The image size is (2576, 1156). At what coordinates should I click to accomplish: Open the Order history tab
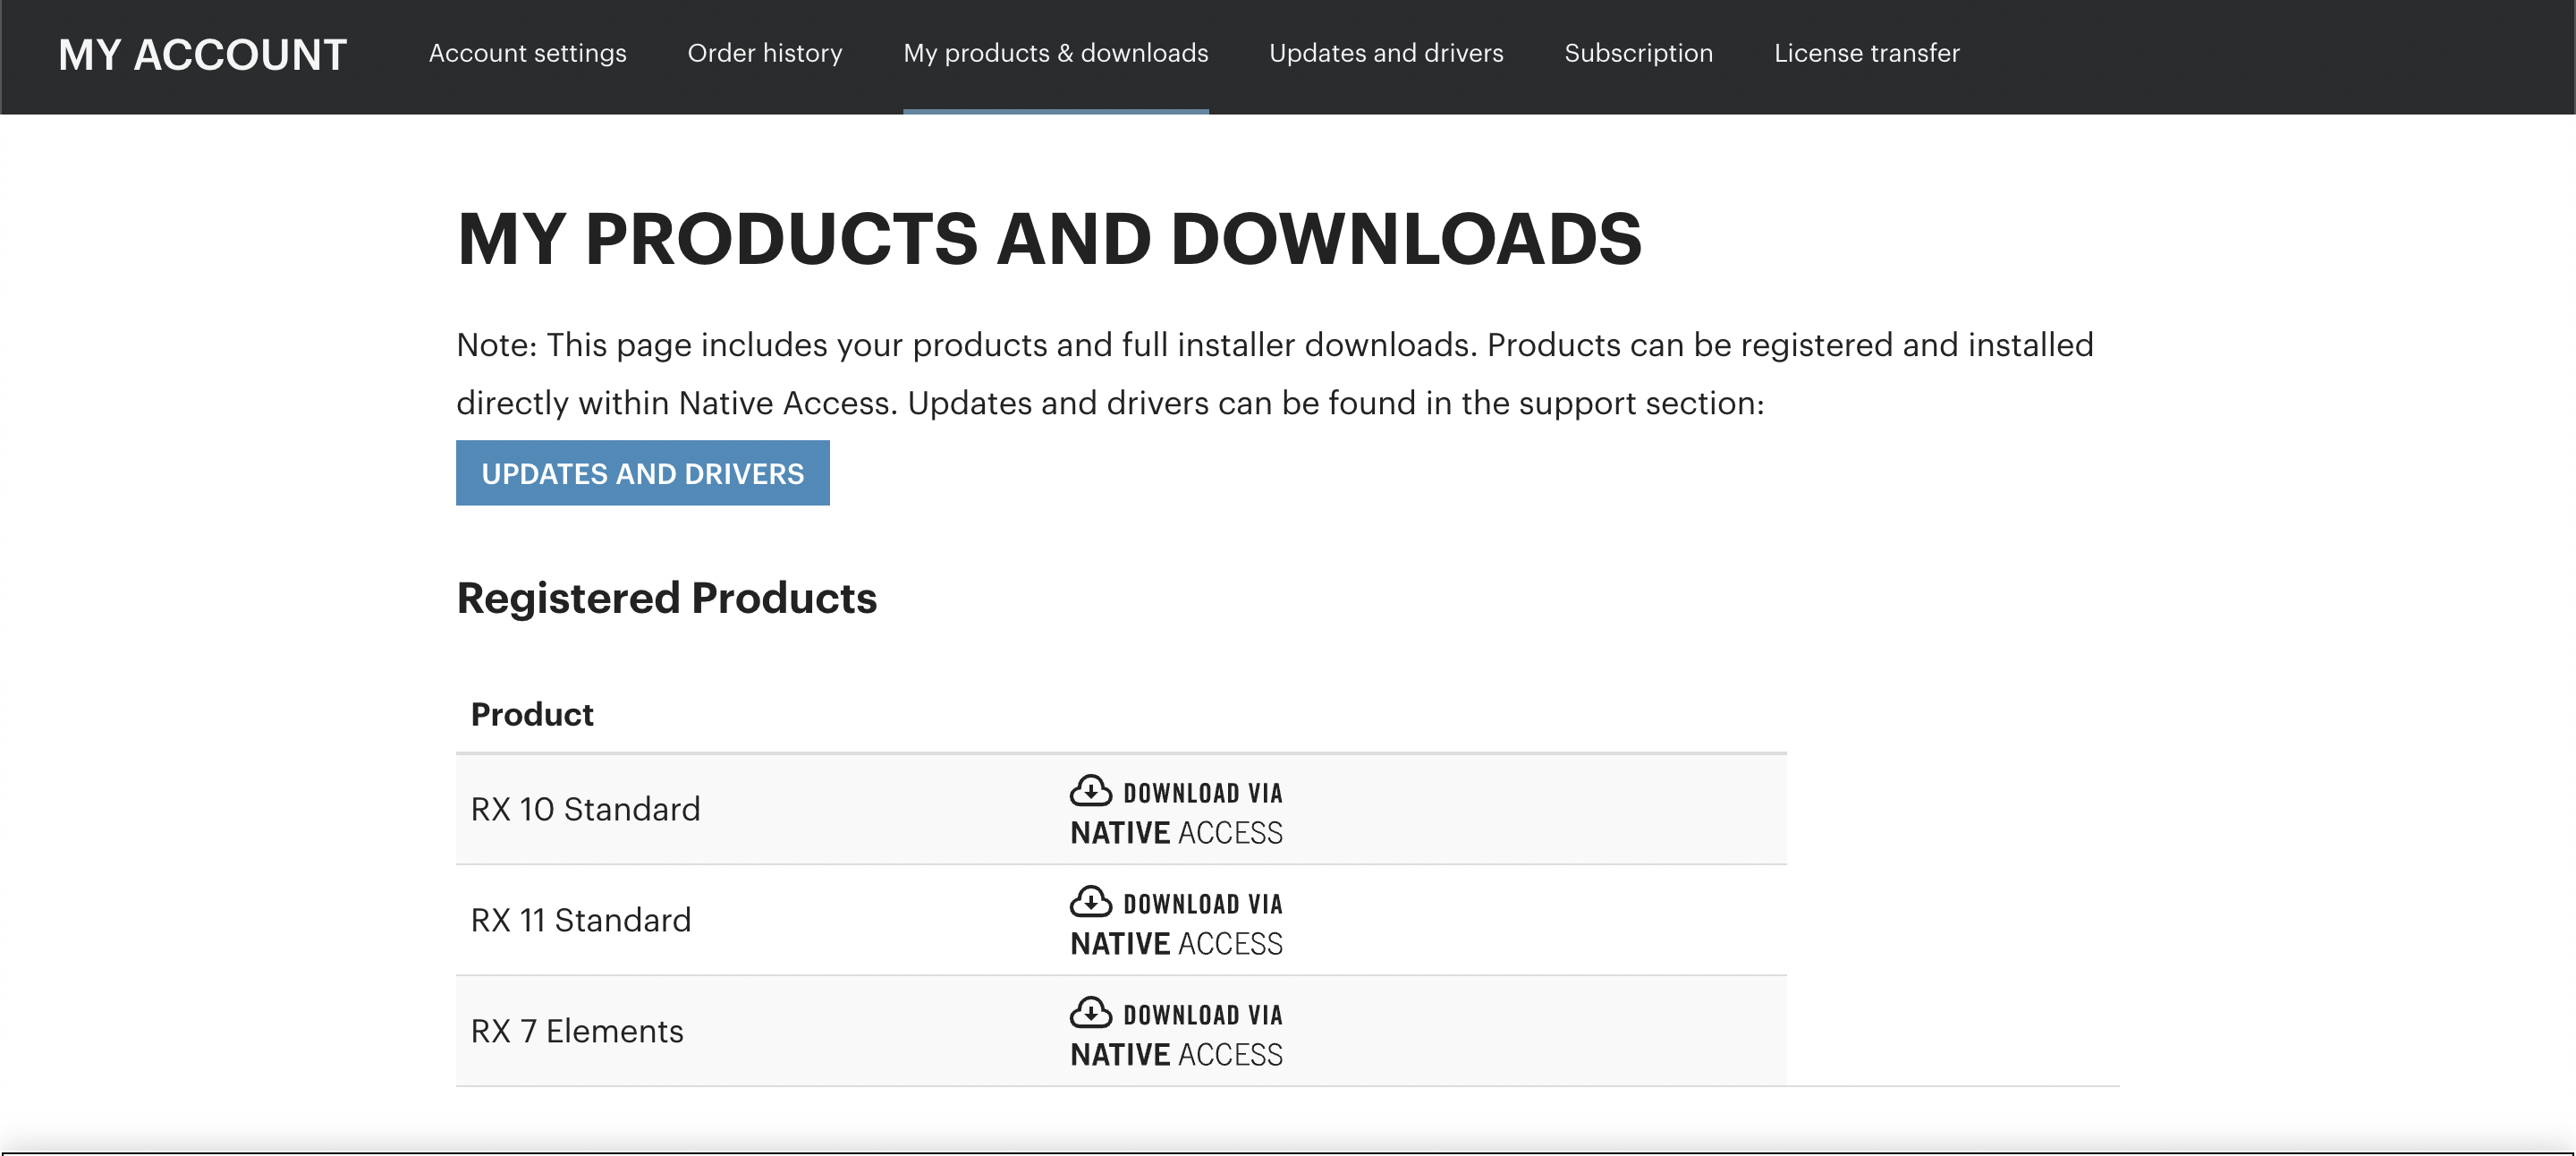coord(764,53)
